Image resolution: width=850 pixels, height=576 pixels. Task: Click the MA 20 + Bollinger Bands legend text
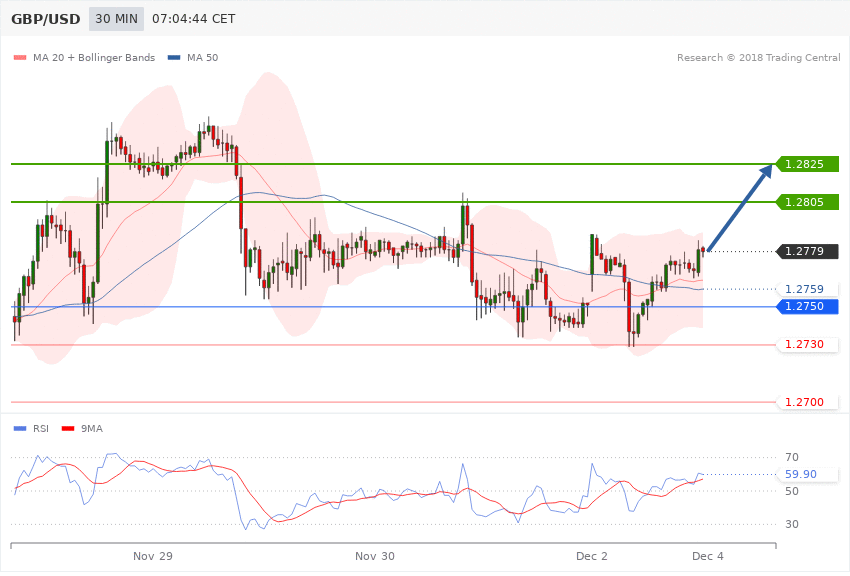click(94, 57)
